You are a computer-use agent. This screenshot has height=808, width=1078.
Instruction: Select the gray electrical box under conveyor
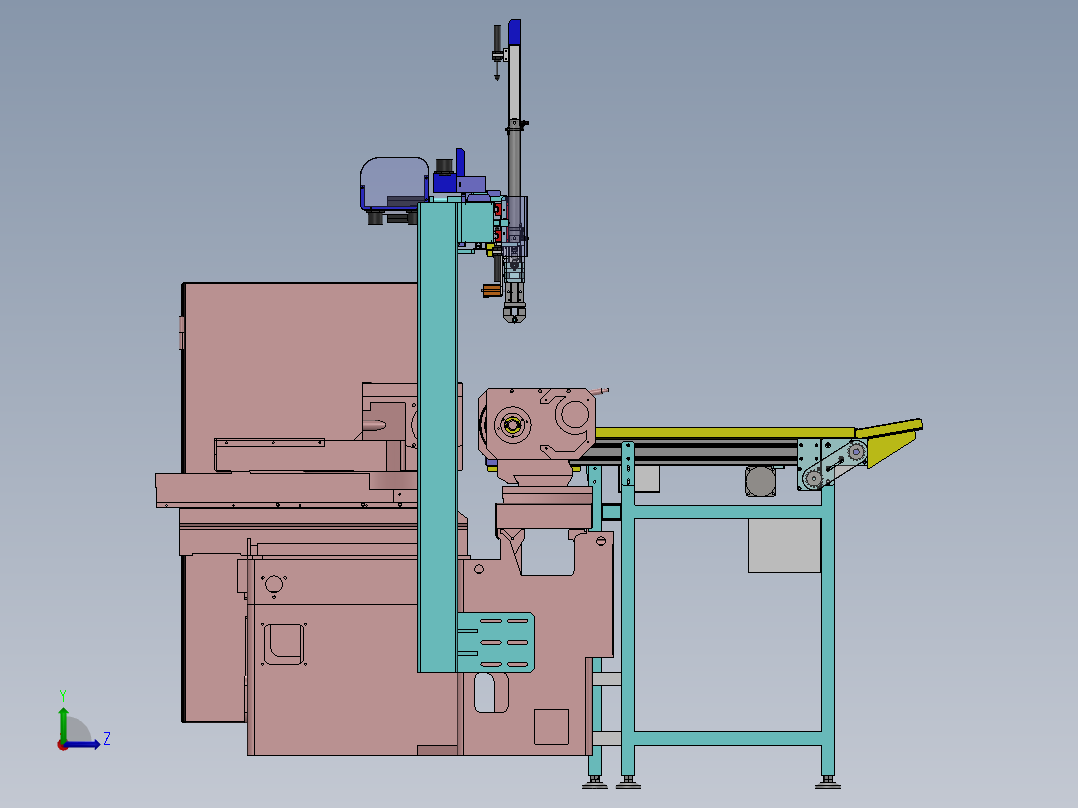point(784,545)
